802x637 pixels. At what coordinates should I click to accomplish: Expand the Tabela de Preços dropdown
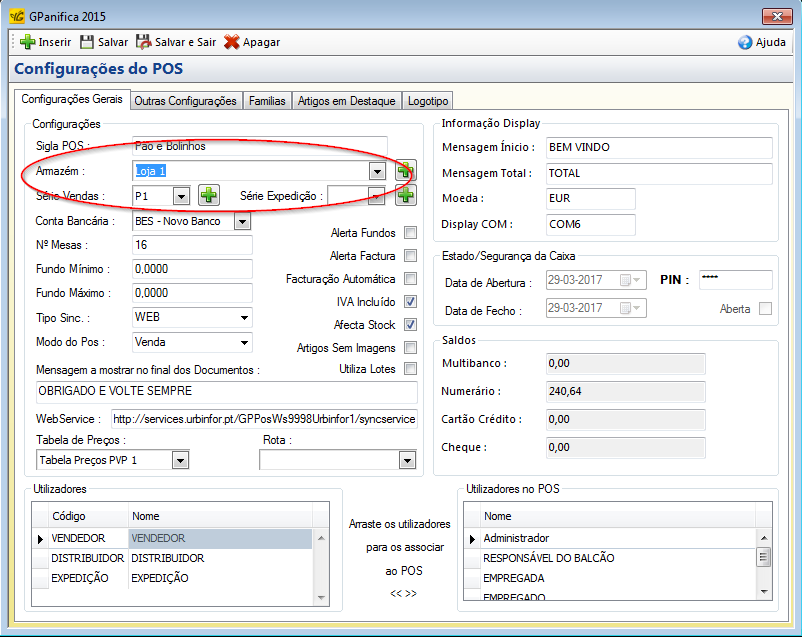click(180, 460)
